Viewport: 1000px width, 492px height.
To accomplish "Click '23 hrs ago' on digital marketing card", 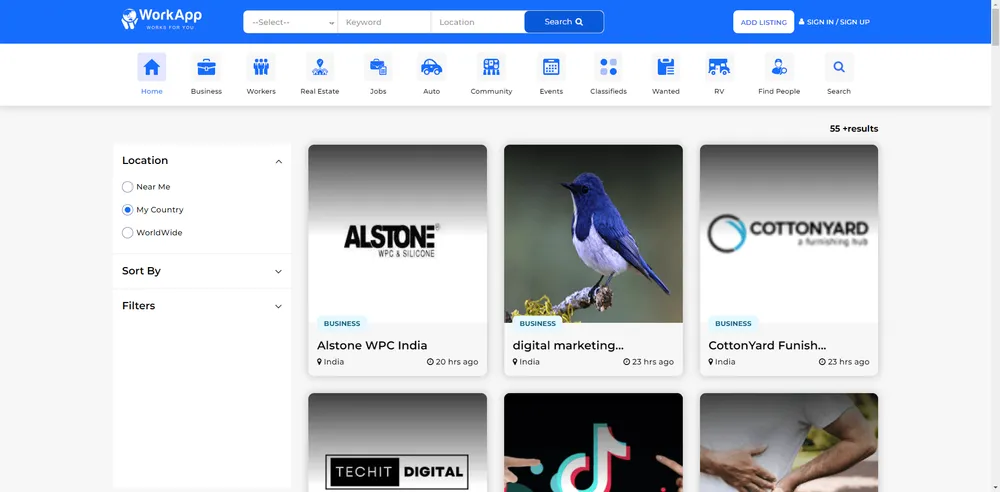I will 648,362.
